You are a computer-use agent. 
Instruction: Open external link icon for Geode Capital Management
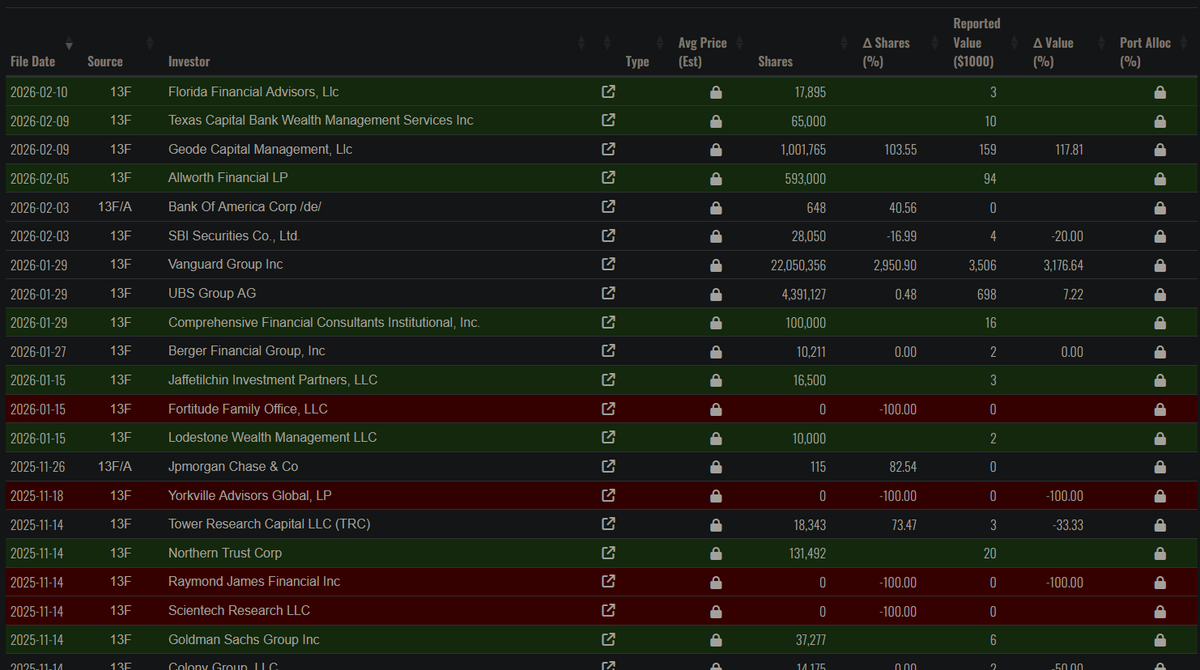[x=608, y=150]
